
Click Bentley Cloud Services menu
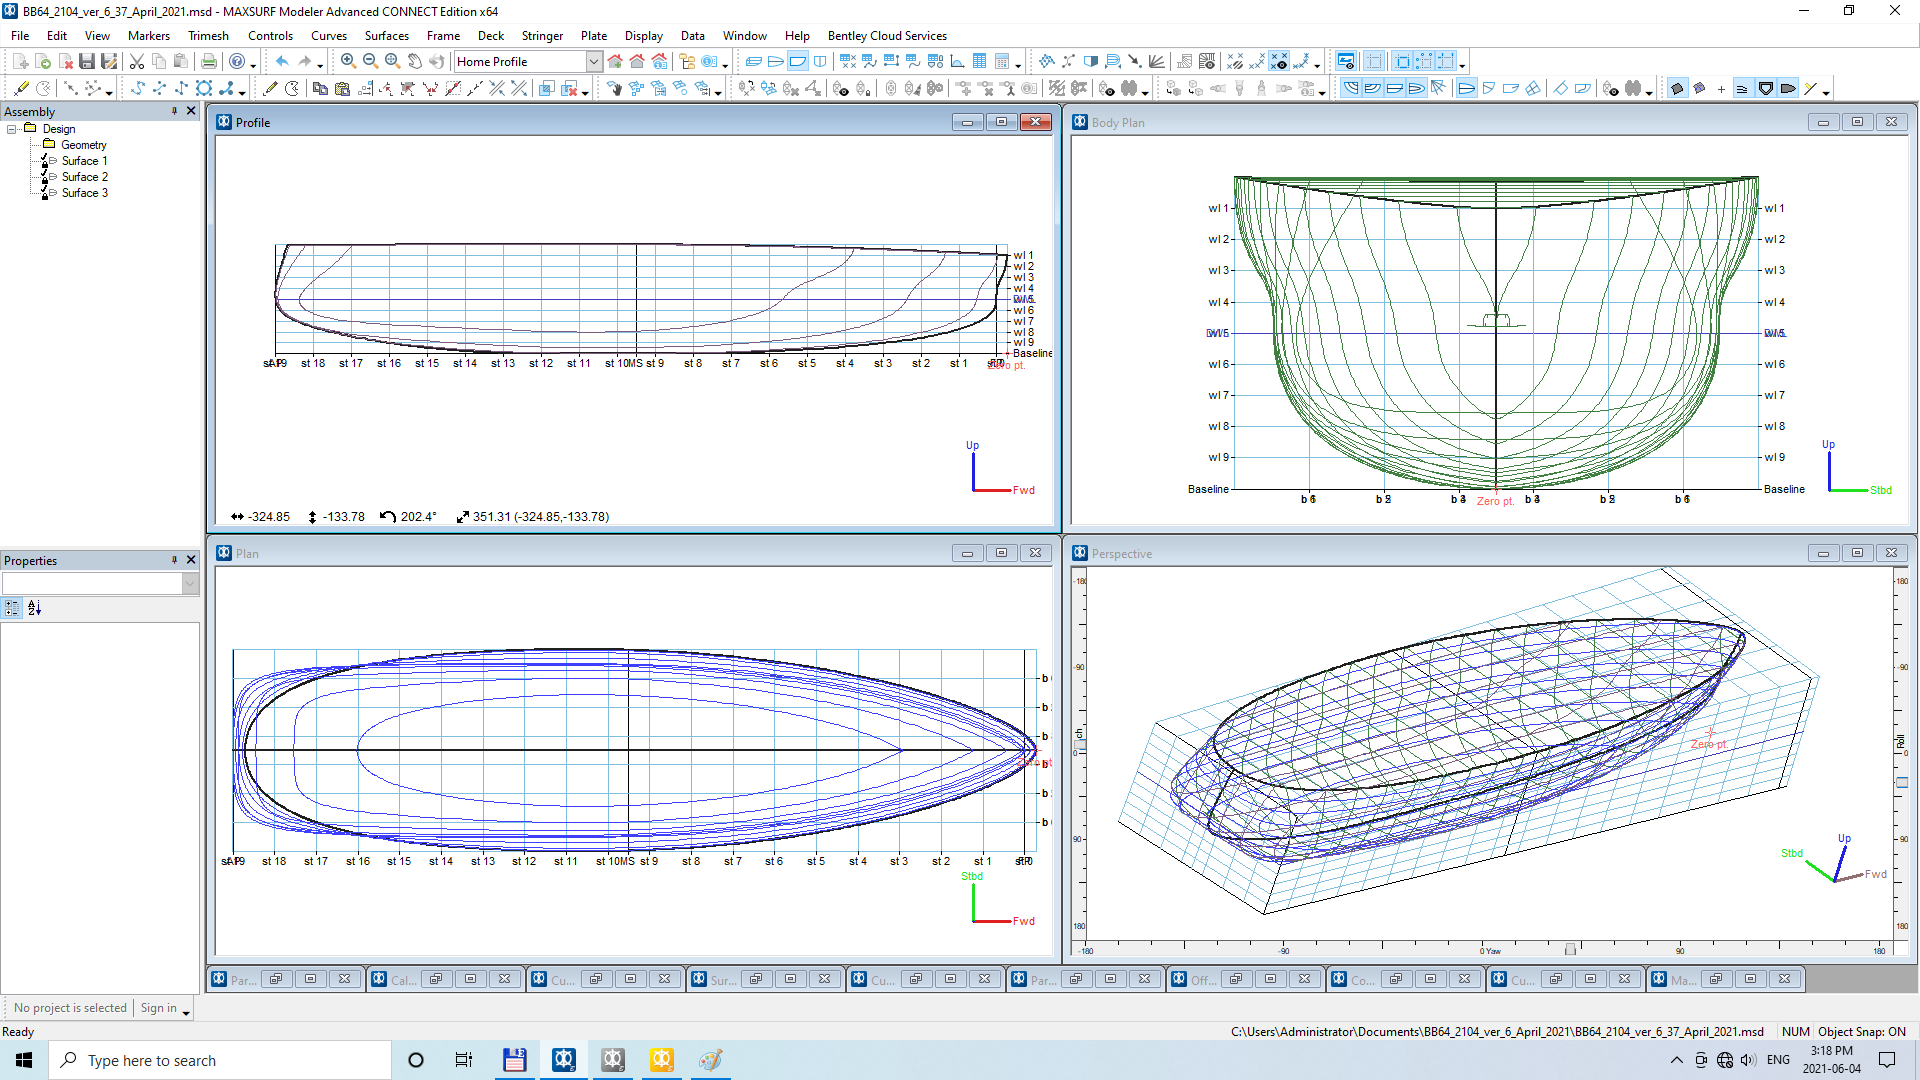tap(886, 35)
